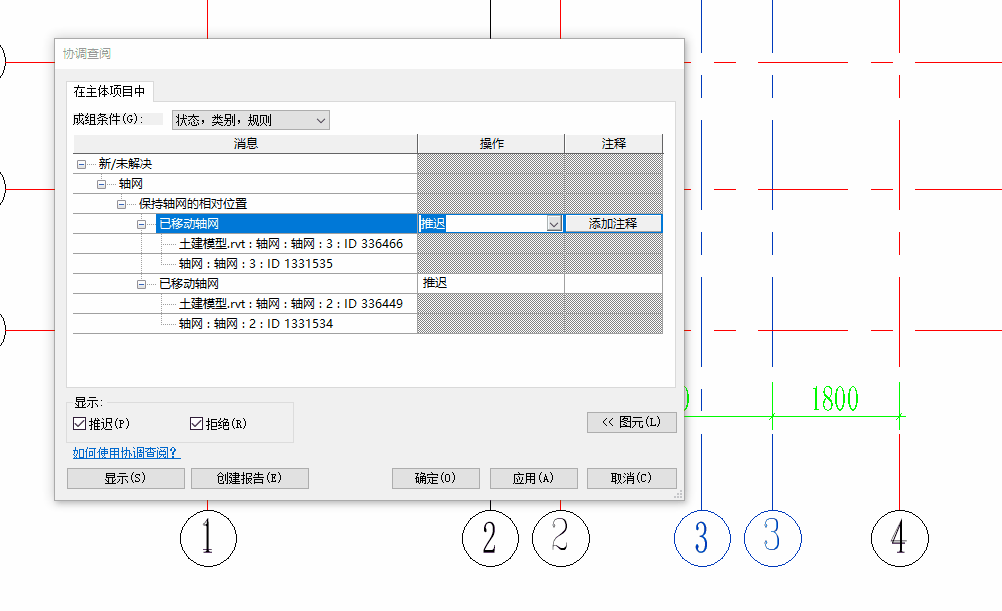This screenshot has height=611, width=1002.
Task: Collapse 保持轴网的相对位置 node
Action: click(121, 205)
